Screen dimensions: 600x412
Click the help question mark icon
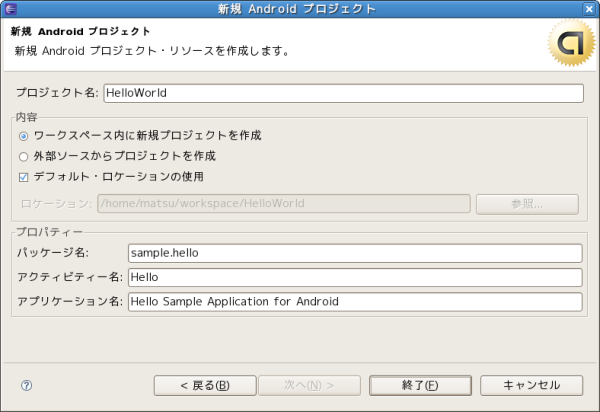26,385
